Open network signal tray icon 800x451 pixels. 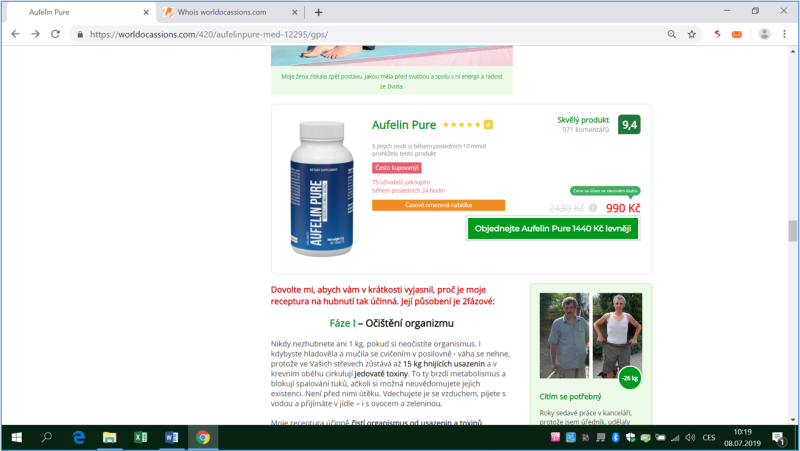point(675,437)
